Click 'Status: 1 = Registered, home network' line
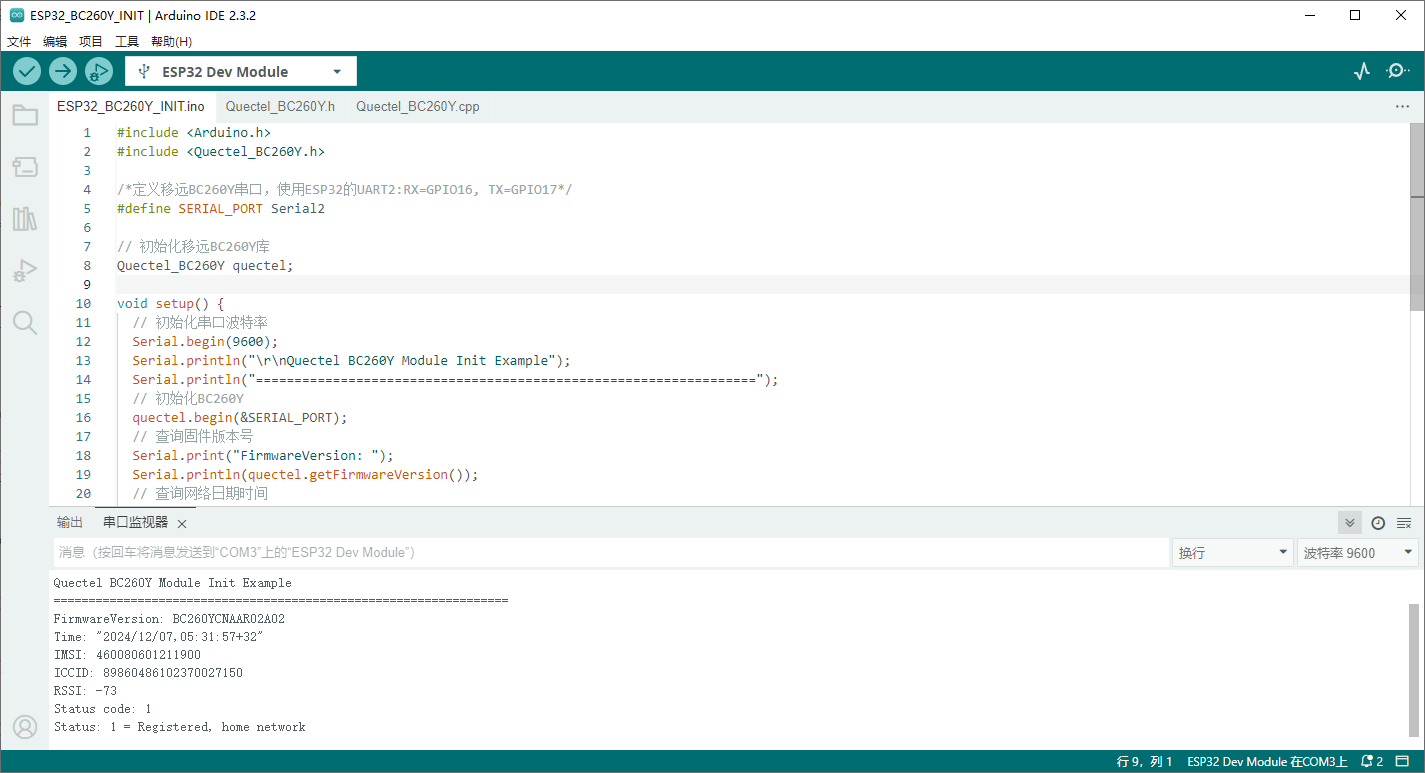The height and width of the screenshot is (773, 1425). [180, 727]
